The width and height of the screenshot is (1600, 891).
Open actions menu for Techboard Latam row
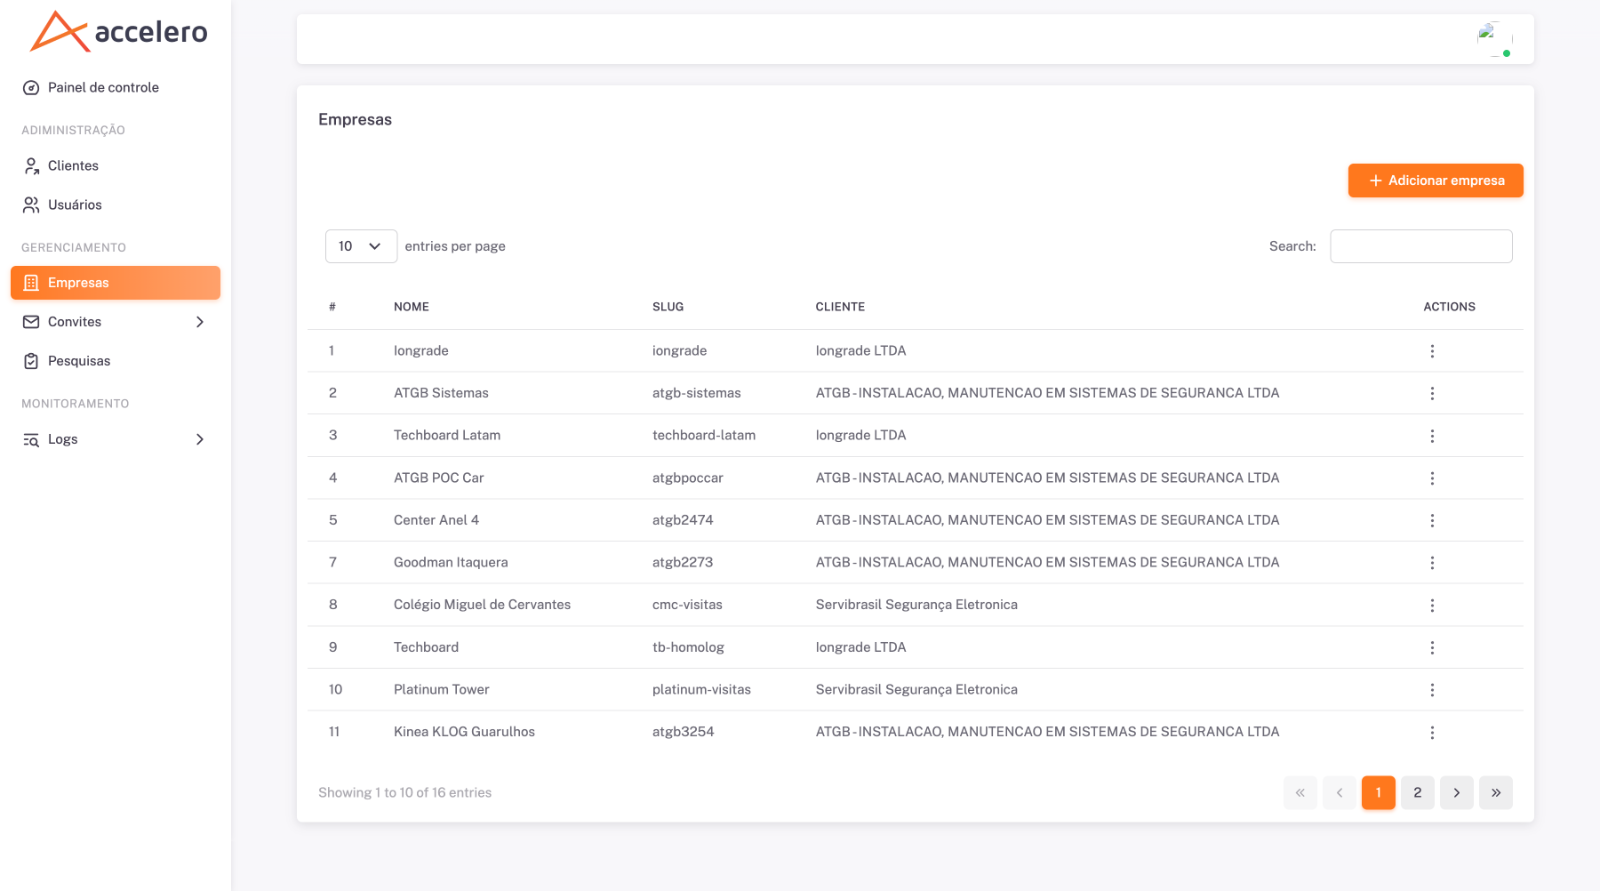1432,436
